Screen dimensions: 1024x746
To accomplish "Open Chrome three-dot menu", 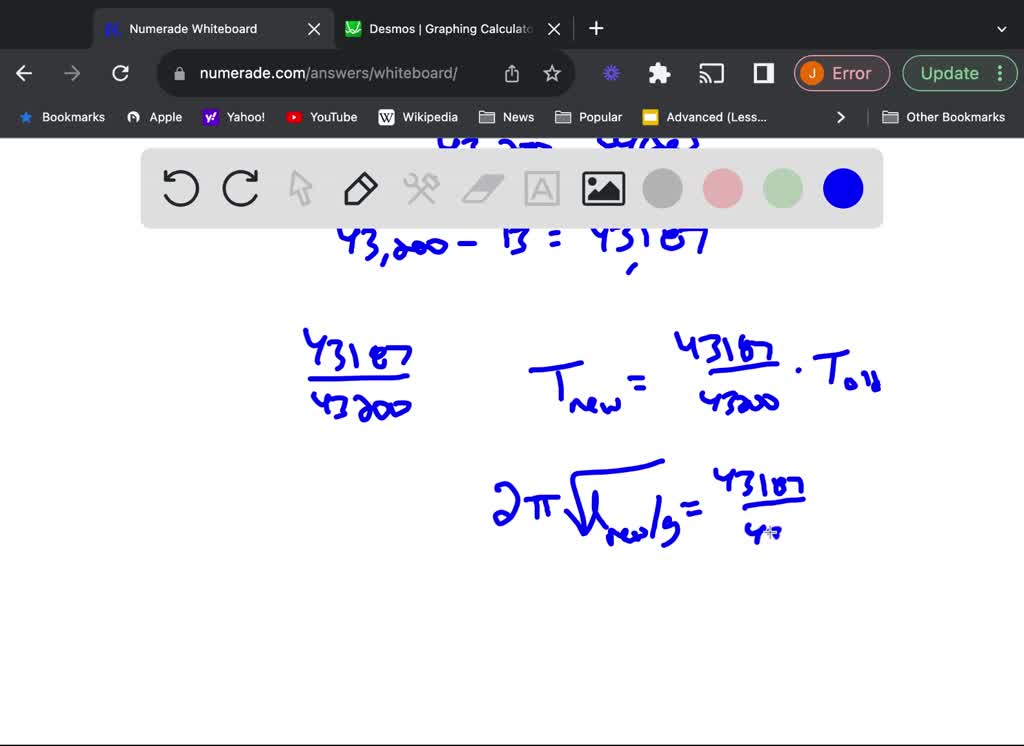I will pyautogui.click(x=1000, y=73).
